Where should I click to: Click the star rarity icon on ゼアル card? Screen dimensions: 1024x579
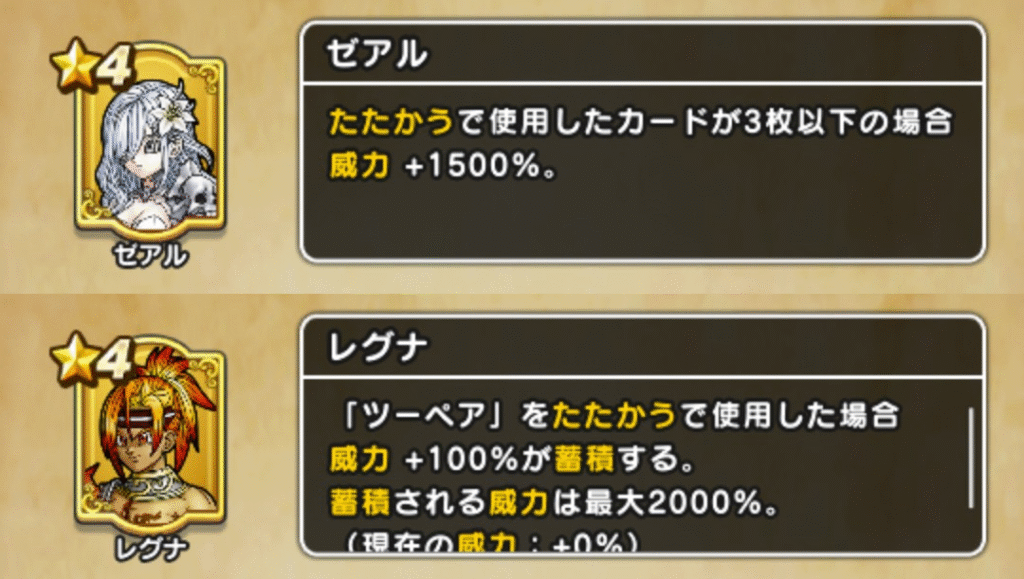(70, 68)
